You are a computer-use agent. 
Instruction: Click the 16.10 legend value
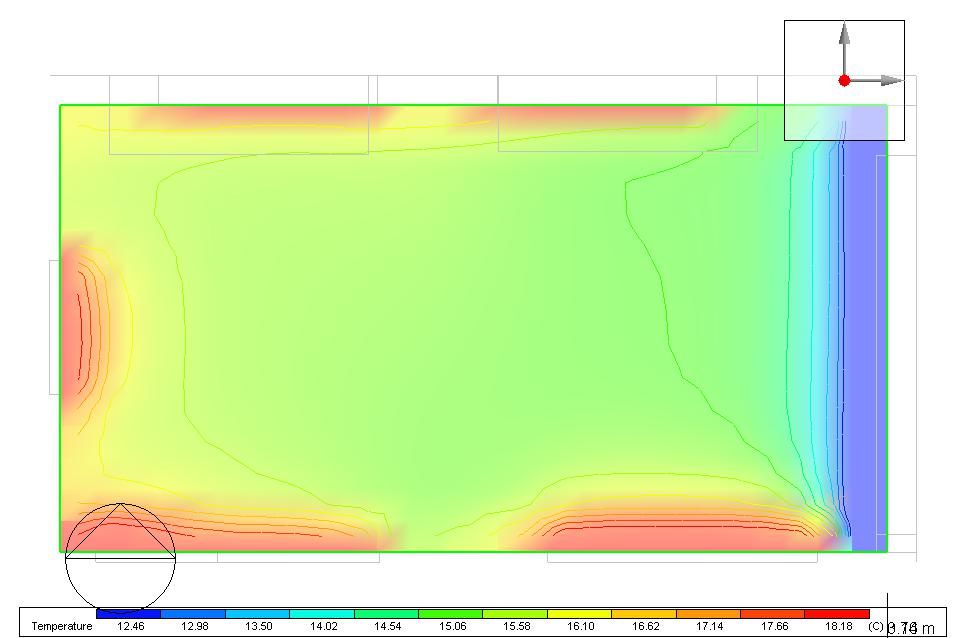581,626
